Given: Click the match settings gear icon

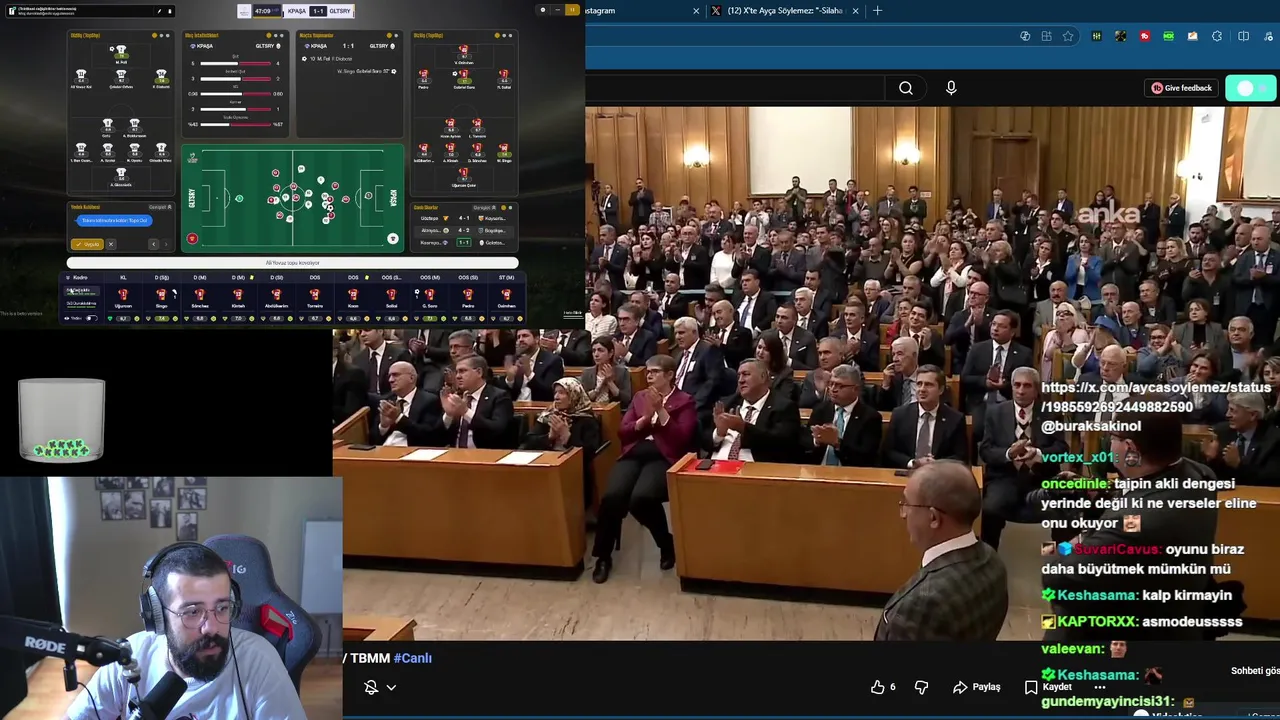Looking at the screenshot, I should (543, 10).
